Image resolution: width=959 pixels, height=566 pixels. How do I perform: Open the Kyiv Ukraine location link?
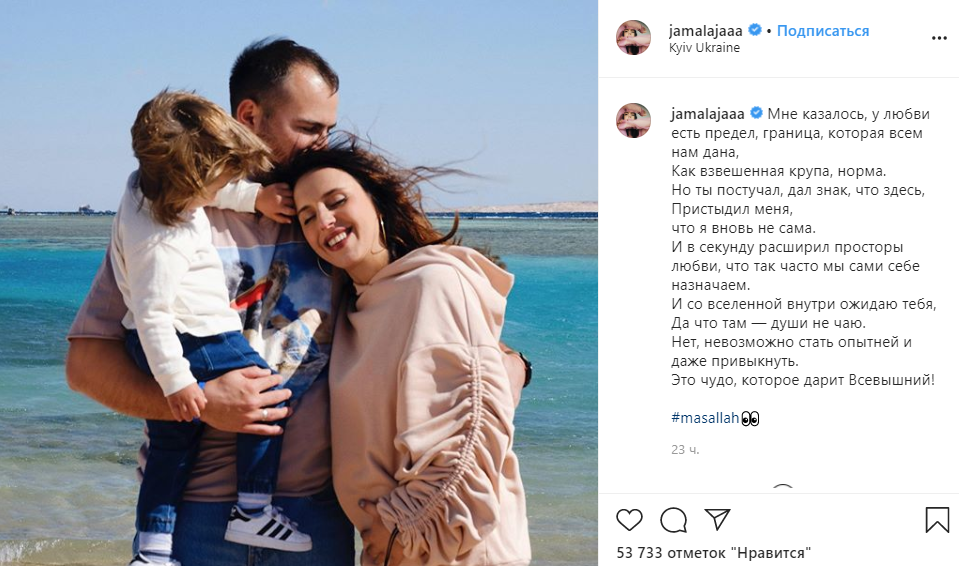(x=704, y=48)
